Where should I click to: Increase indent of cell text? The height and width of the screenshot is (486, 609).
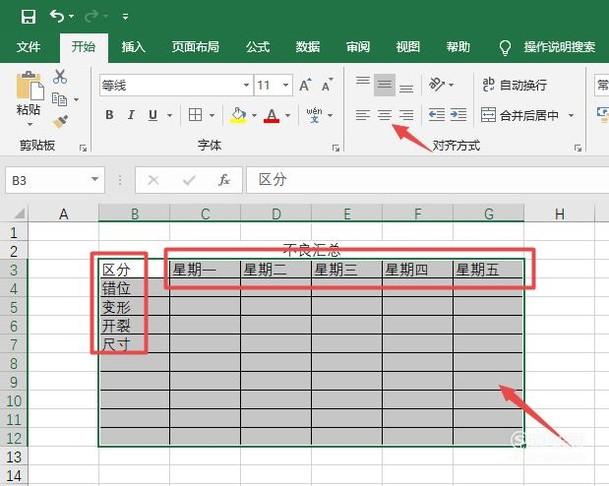point(458,115)
